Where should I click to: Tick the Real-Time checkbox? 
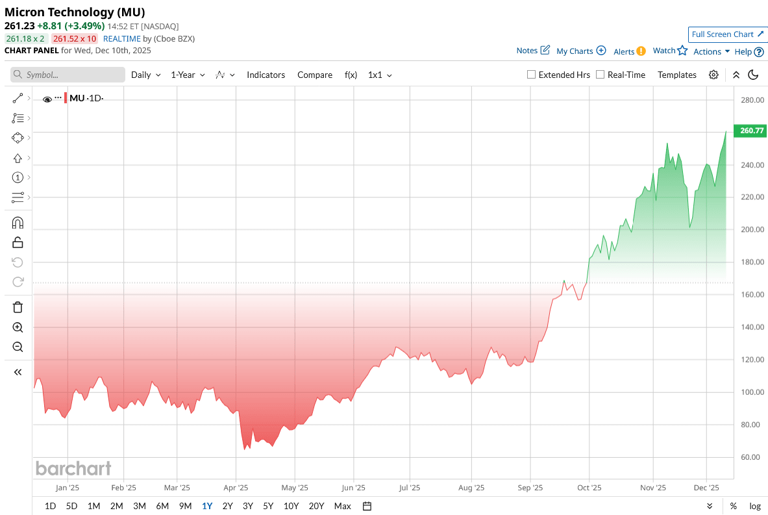pos(600,75)
